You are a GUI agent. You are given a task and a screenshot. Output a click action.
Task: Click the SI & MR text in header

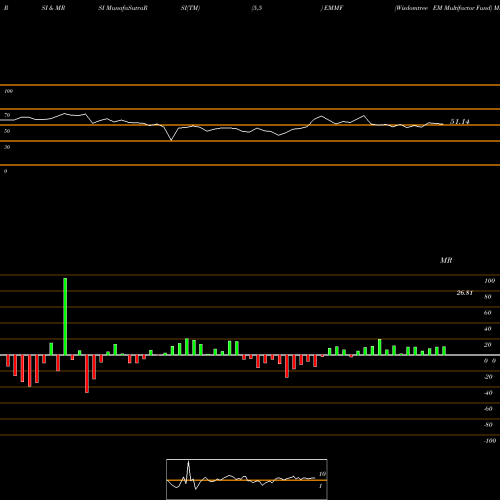[x=53, y=8]
